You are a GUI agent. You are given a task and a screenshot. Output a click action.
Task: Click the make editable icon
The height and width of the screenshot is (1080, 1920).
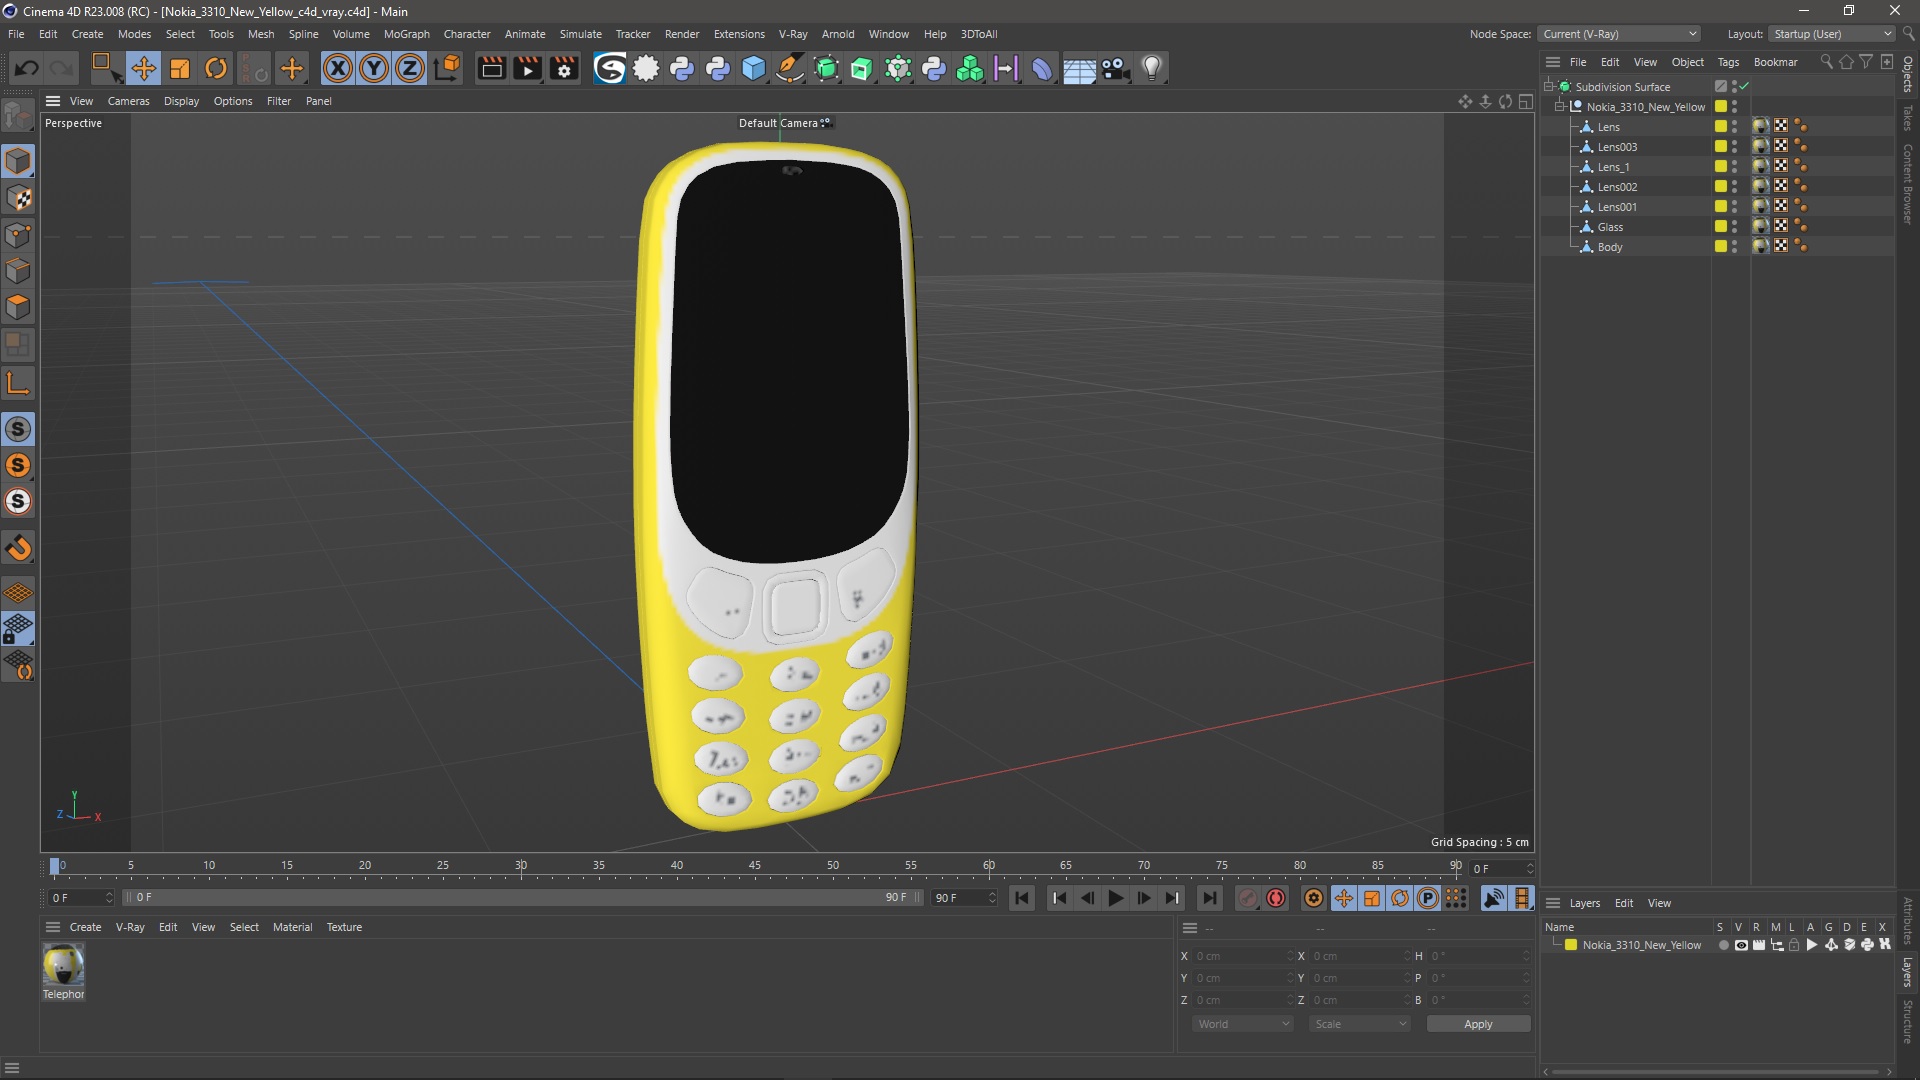18,116
